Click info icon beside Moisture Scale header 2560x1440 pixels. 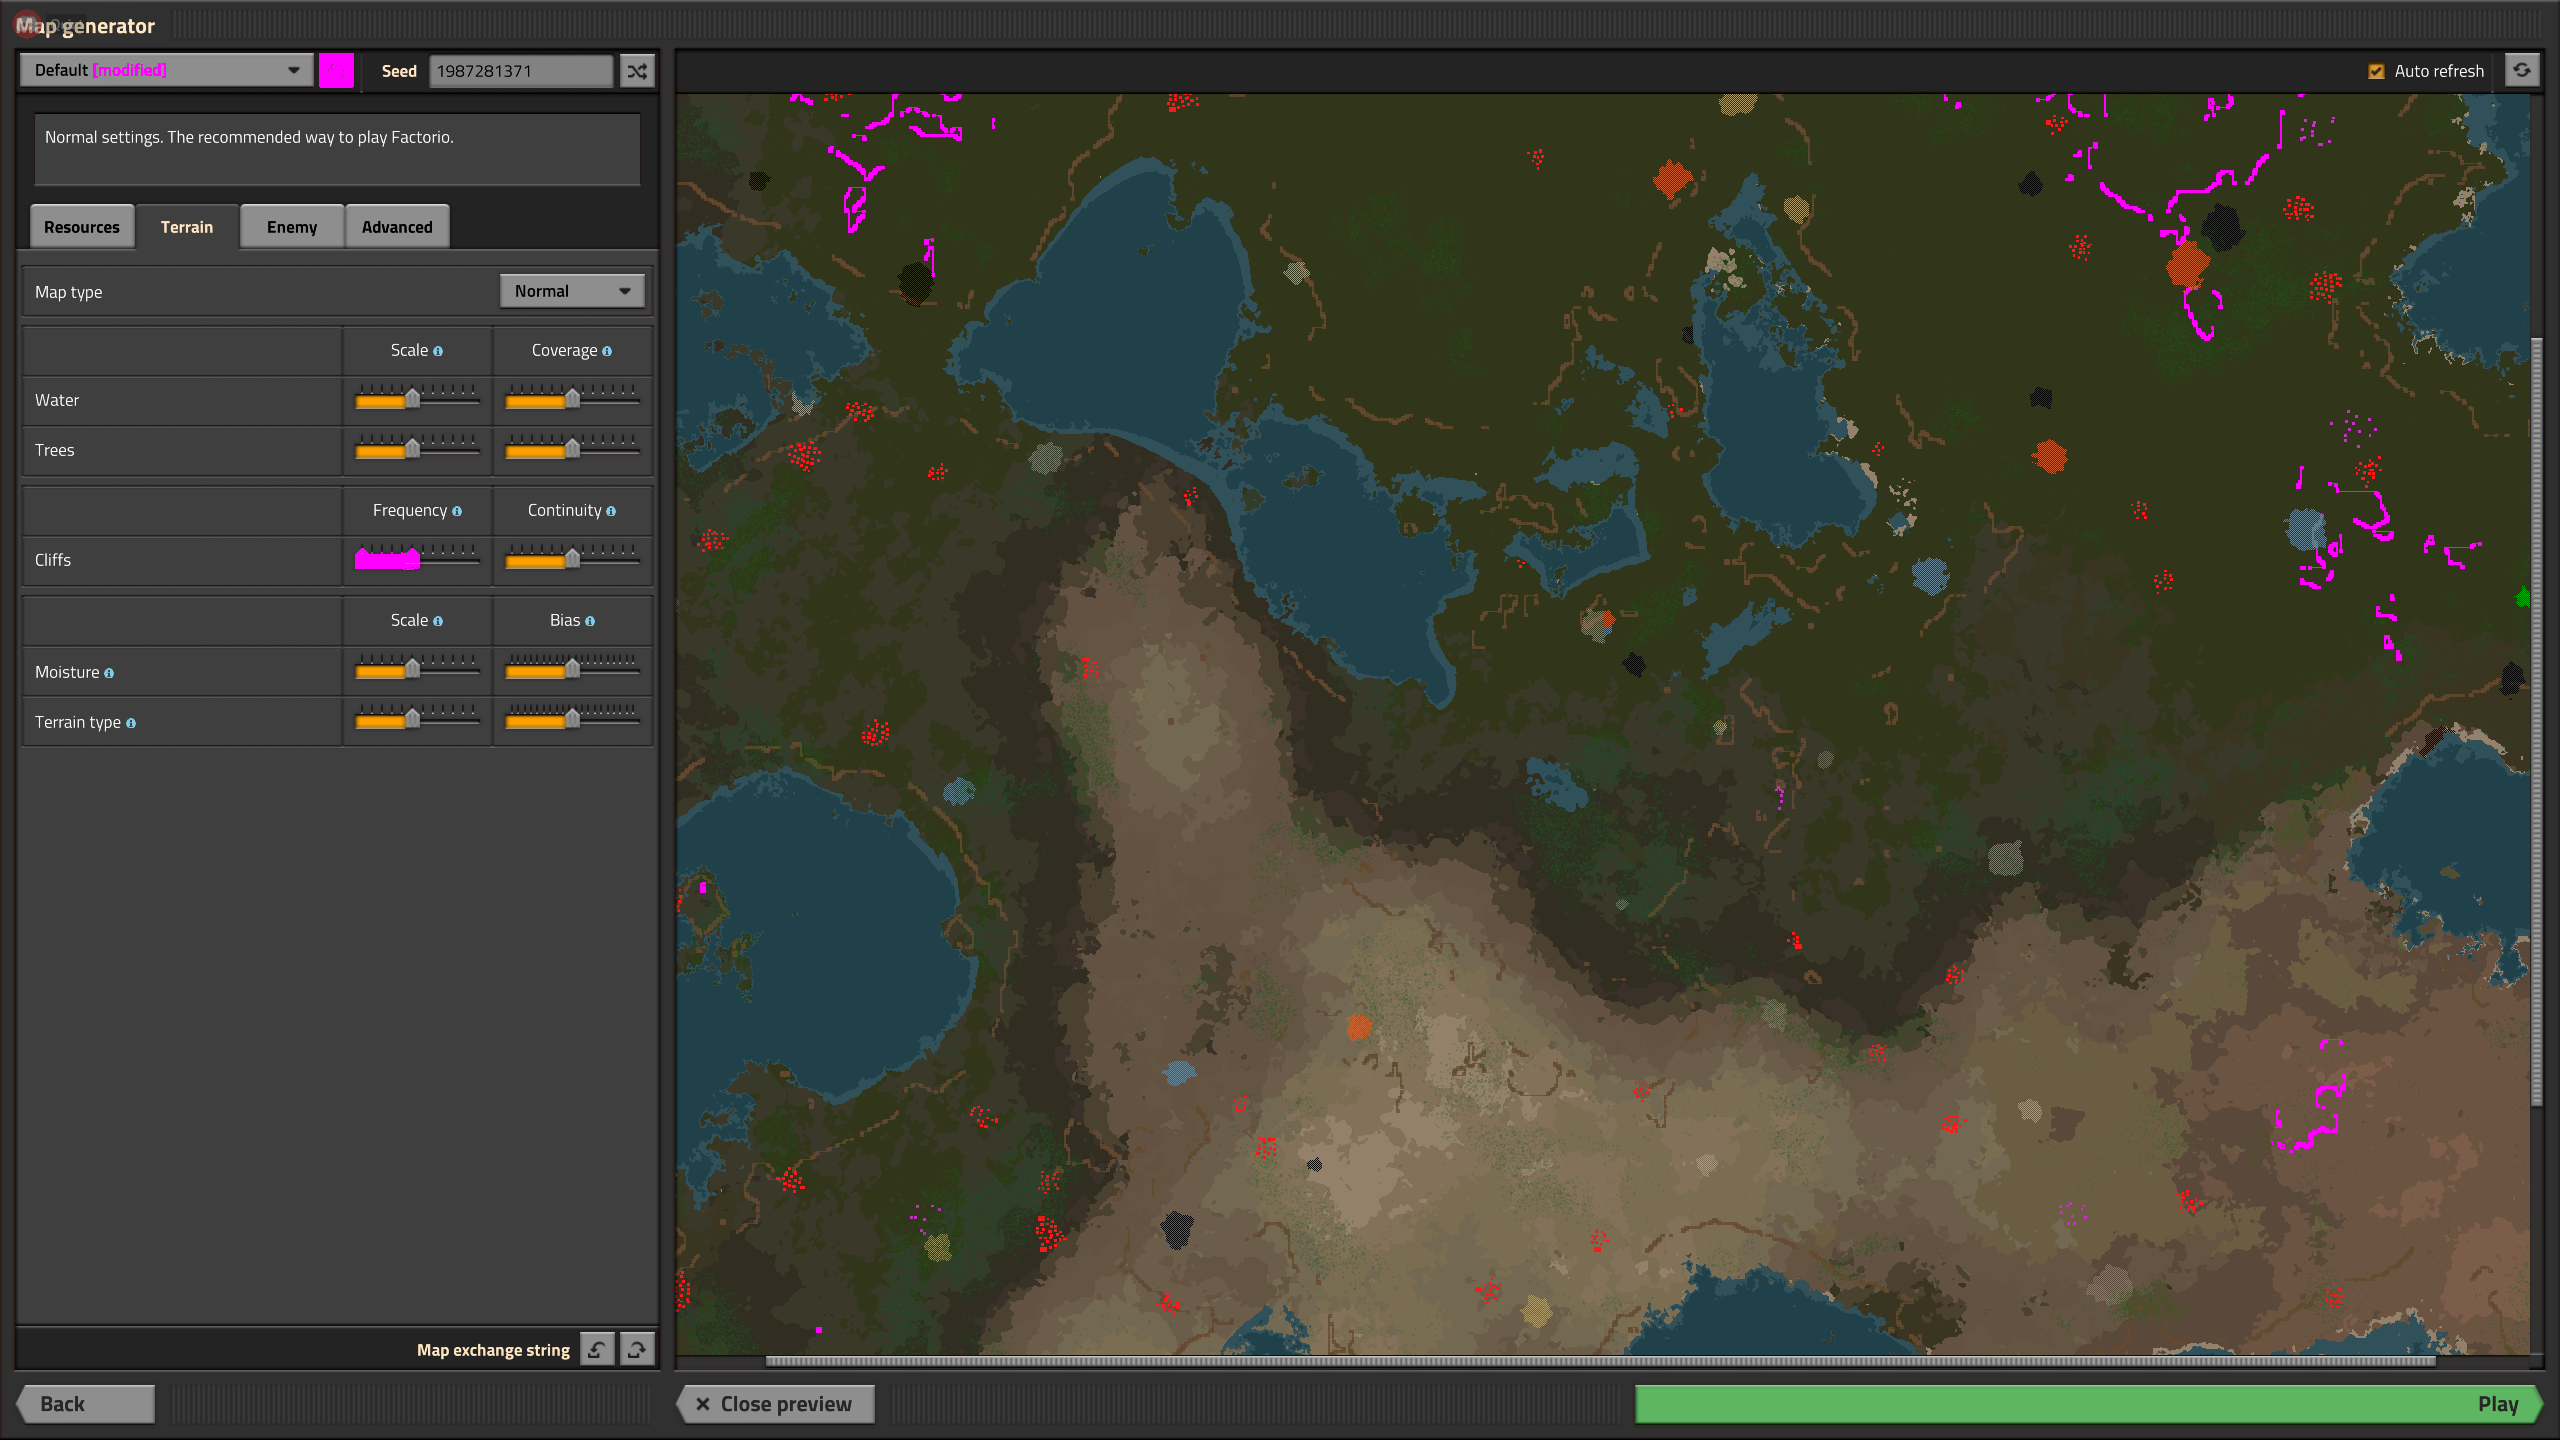point(438,621)
